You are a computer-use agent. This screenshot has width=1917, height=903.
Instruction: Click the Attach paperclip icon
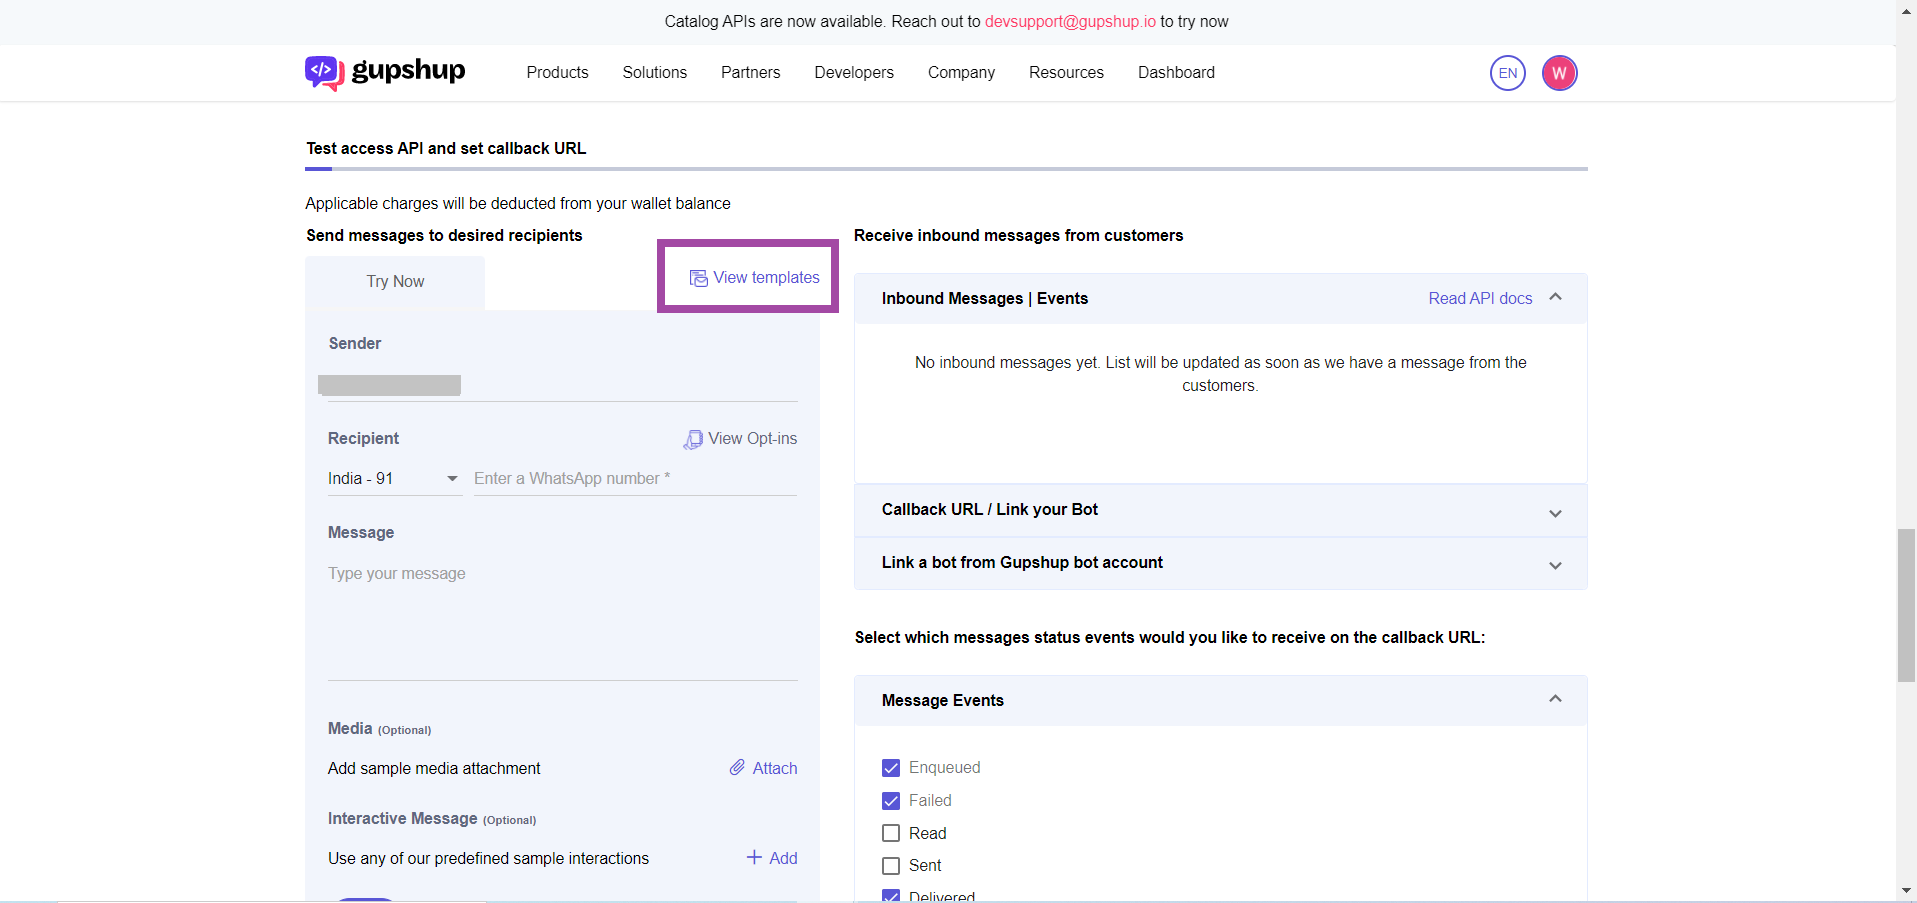coord(737,768)
